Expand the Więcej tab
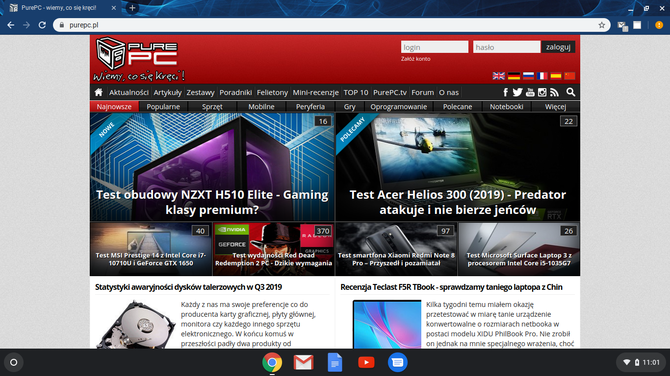Screen dimensions: 670x376 click(x=555, y=106)
